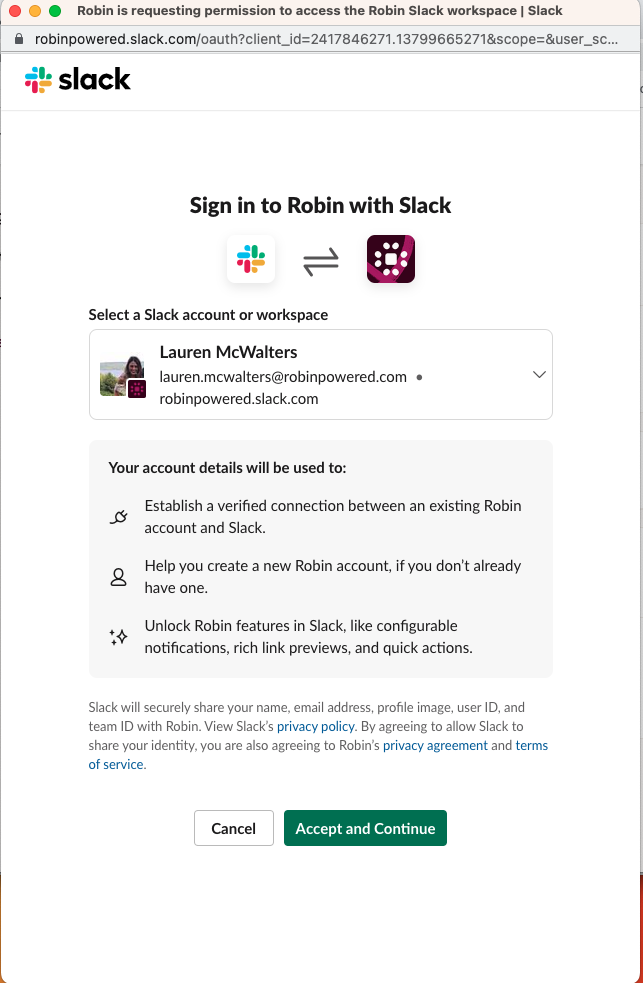Click the yellow minimize window button
Viewport: 643px width, 983px height.
pos(35,11)
